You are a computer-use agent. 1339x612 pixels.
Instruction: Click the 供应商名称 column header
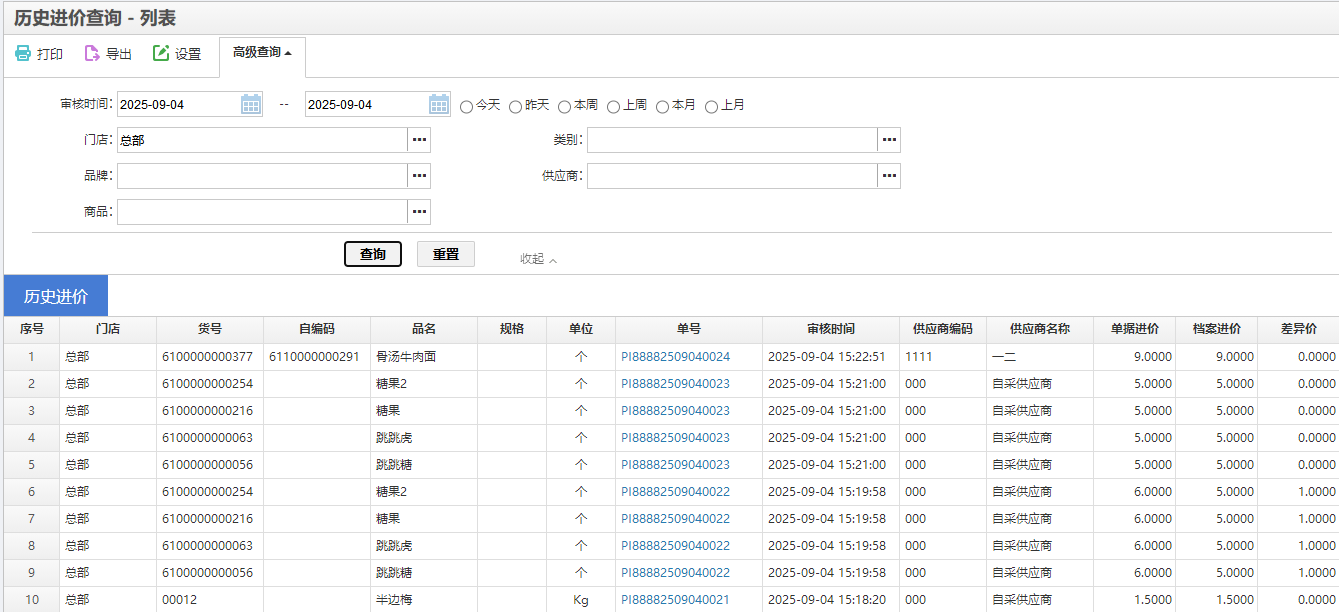pos(1040,330)
